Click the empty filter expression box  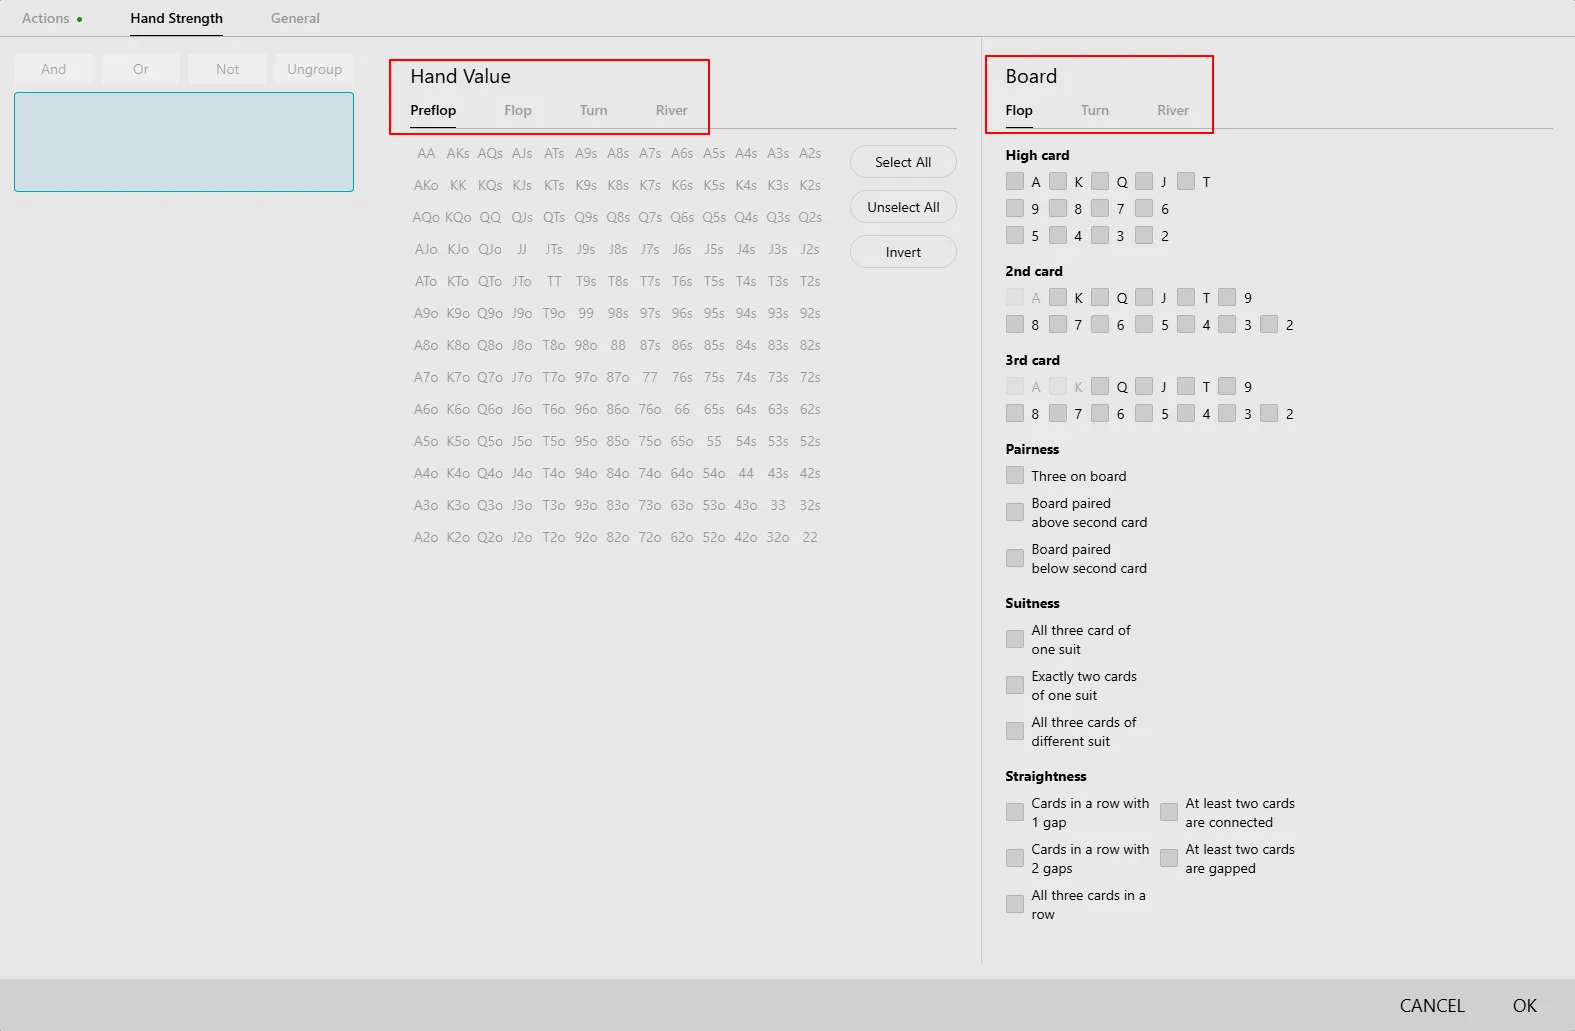[x=184, y=142]
